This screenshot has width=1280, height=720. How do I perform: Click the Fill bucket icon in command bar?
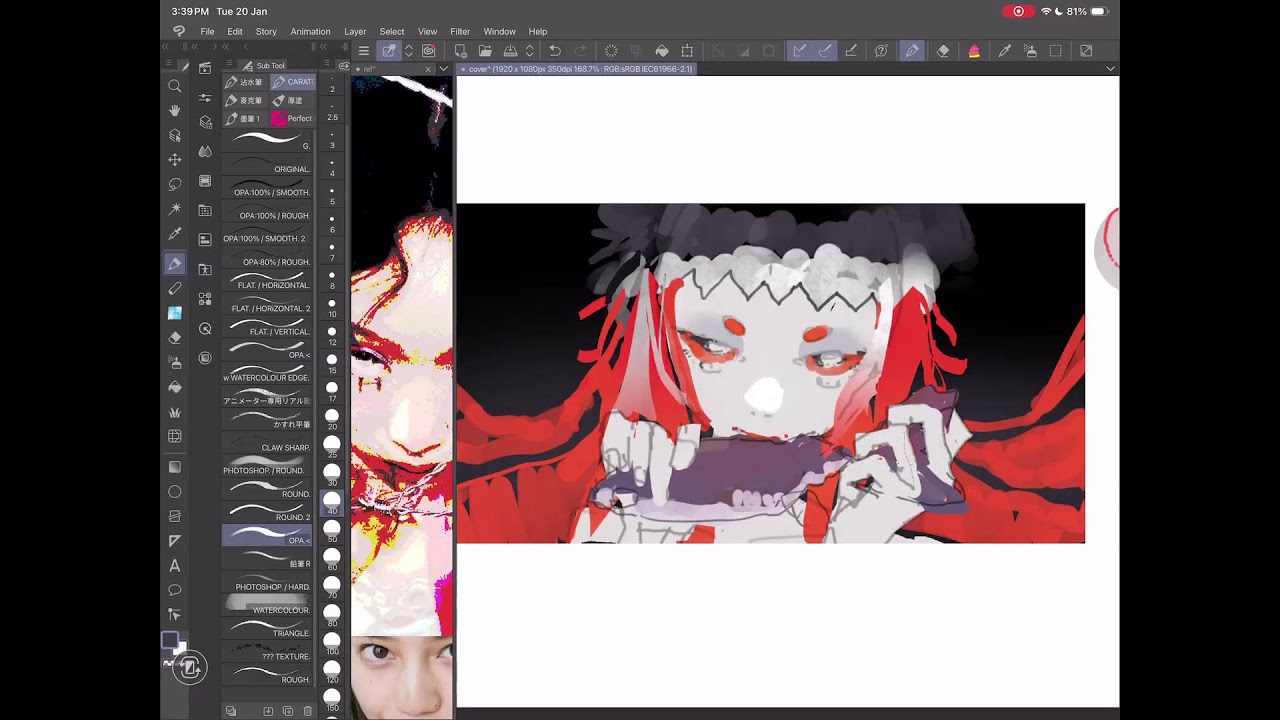(x=661, y=51)
